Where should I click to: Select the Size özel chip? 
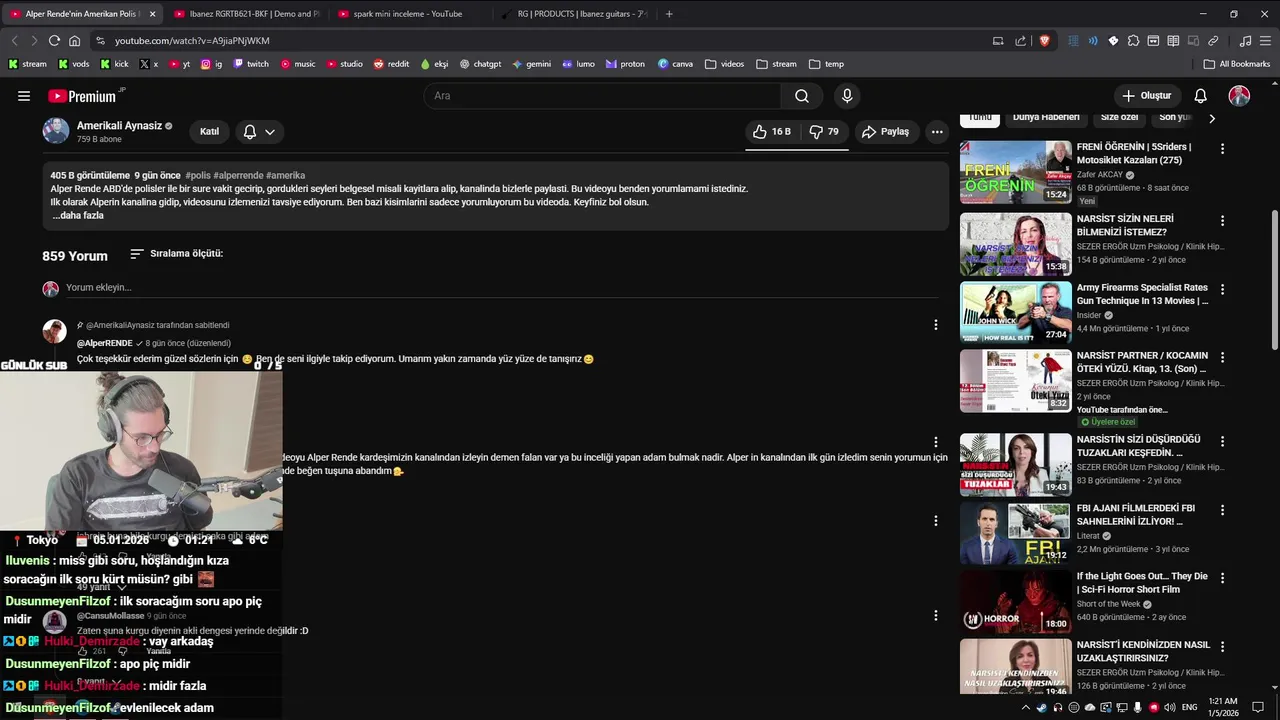pos(1119,118)
